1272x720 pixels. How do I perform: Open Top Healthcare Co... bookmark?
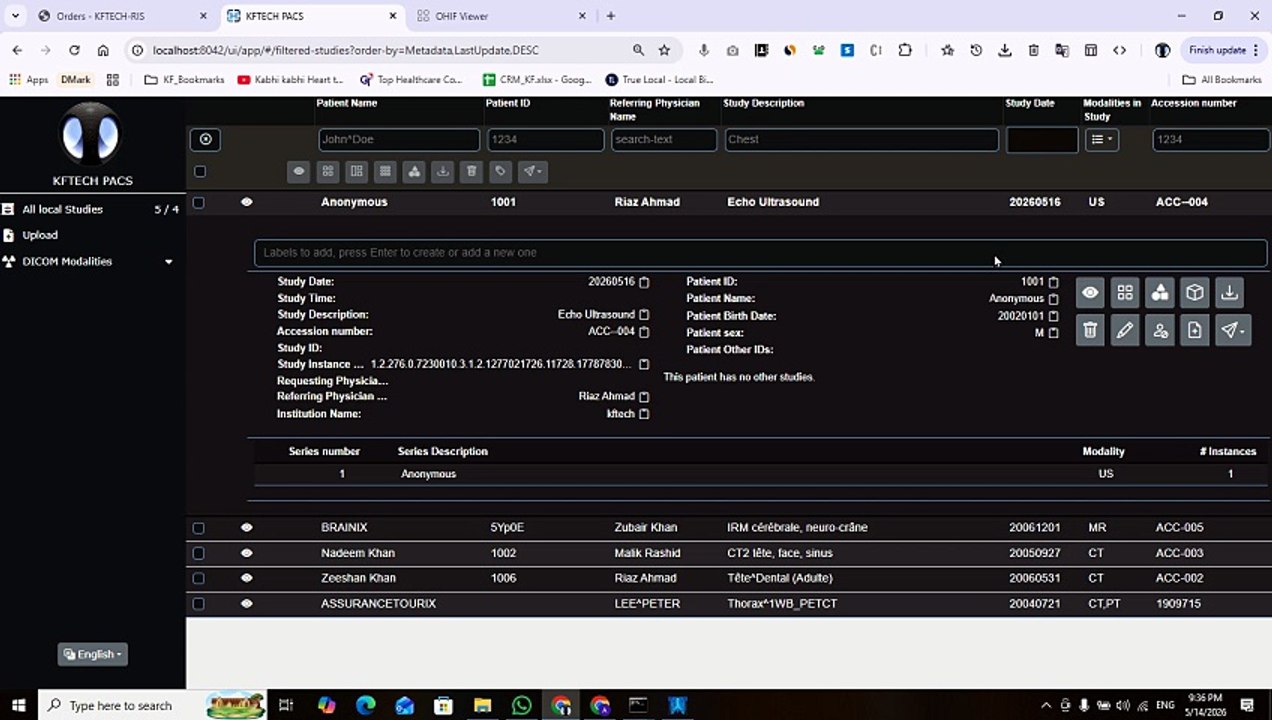[411, 80]
